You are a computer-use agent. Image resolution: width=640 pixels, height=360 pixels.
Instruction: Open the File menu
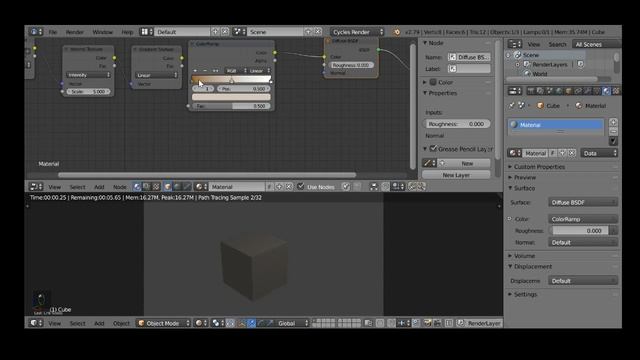tap(53, 32)
